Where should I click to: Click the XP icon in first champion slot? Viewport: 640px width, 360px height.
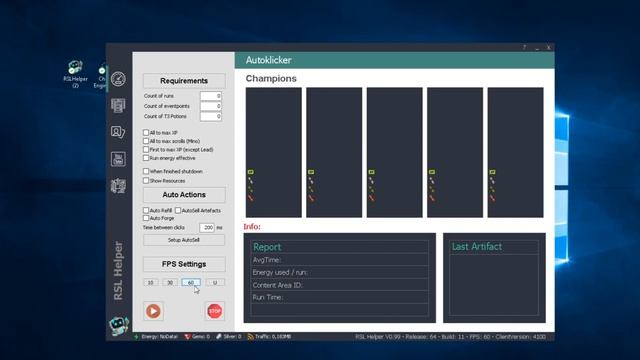[x=251, y=172]
